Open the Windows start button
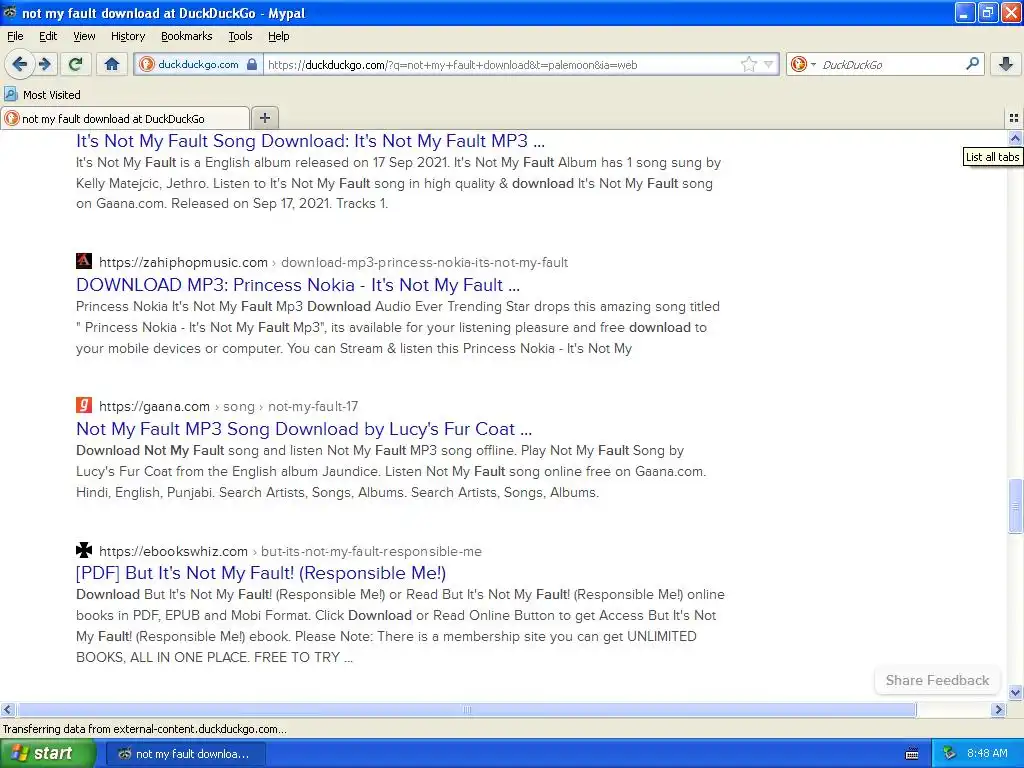The image size is (1024, 768). [x=48, y=754]
